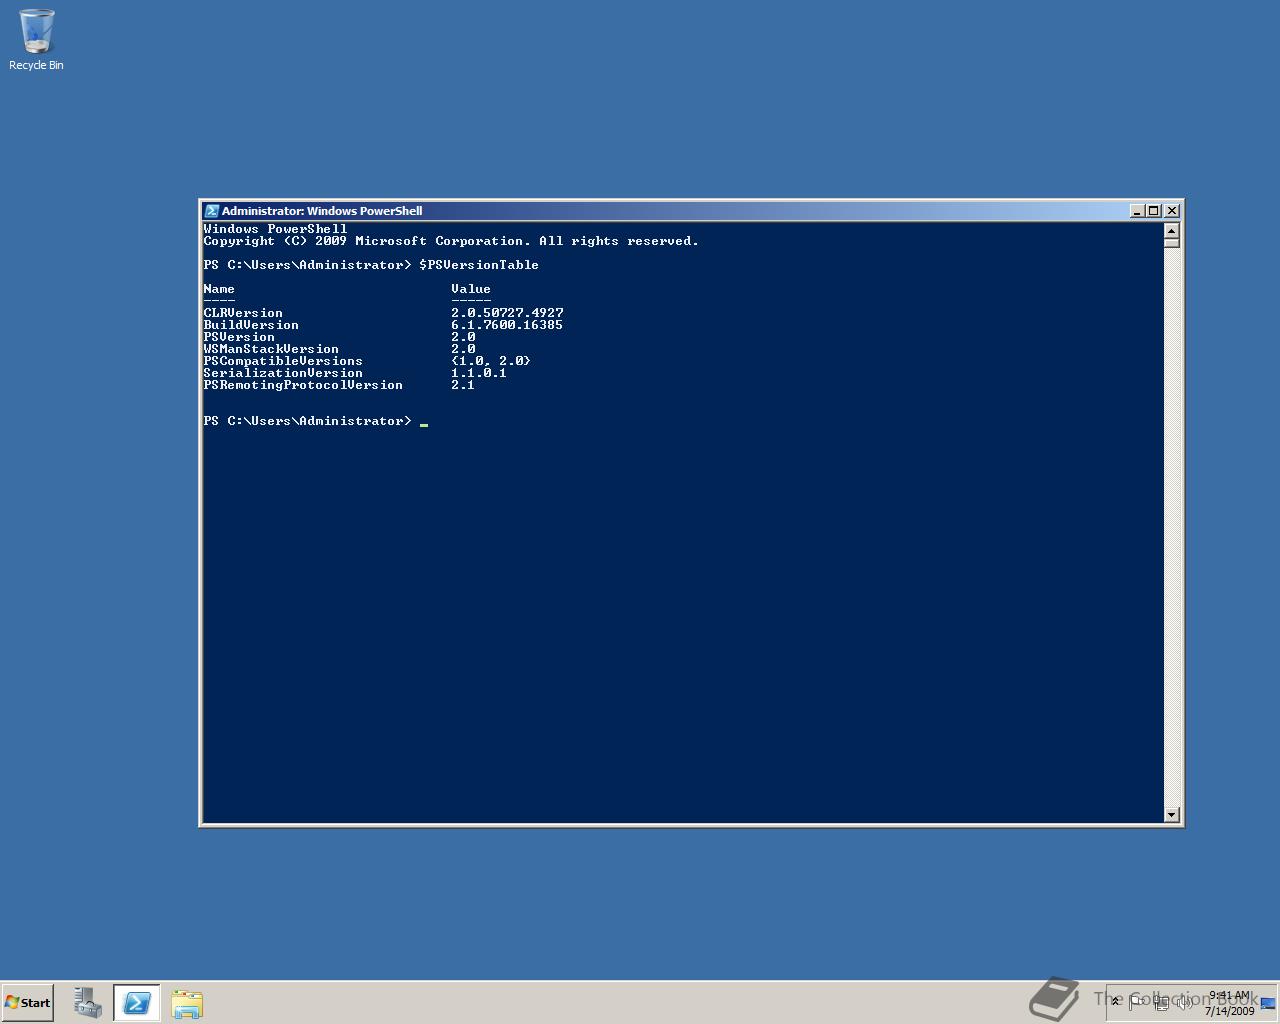The width and height of the screenshot is (1280, 1024).
Task: Click the last PS C:\Users\Administrator> prompt
Action: point(307,421)
